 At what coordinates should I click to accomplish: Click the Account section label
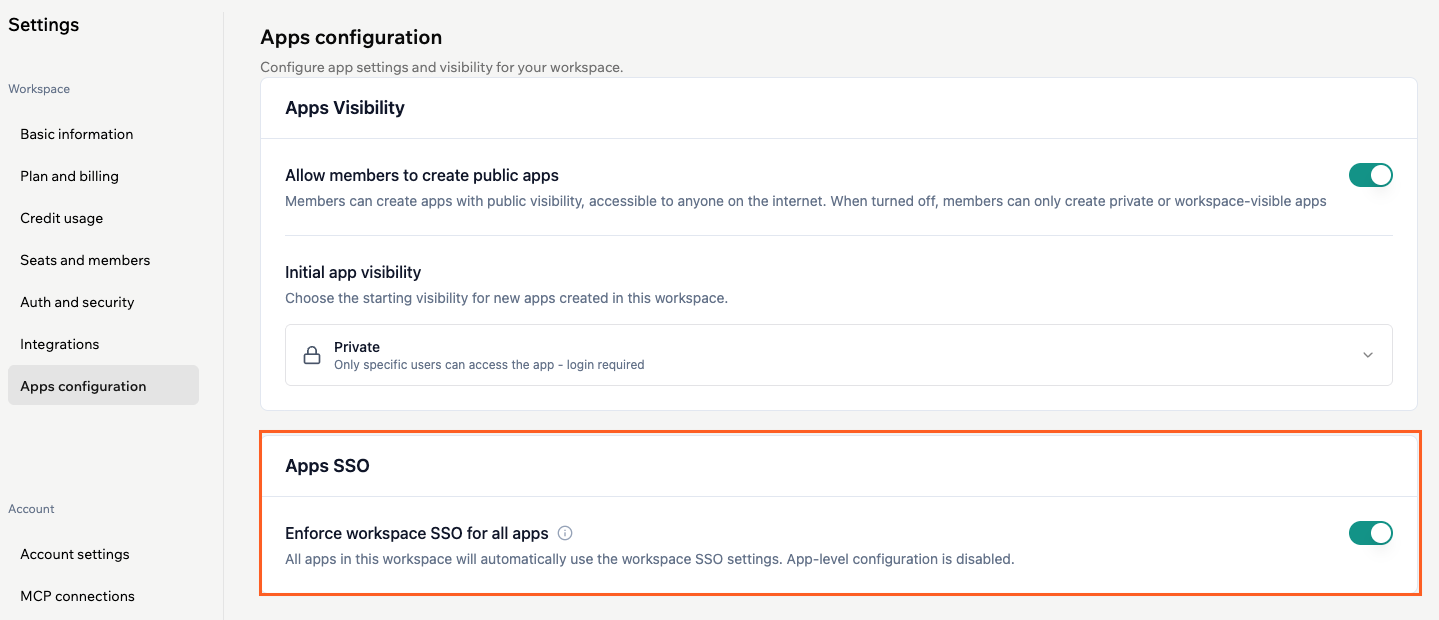[31, 508]
